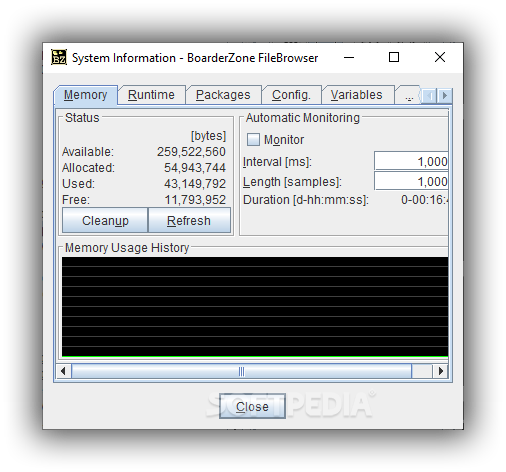The width and height of the screenshot is (506, 472).
Task: Click the Duration [d-hh:mm:ss]: label
Action: click(x=306, y=200)
